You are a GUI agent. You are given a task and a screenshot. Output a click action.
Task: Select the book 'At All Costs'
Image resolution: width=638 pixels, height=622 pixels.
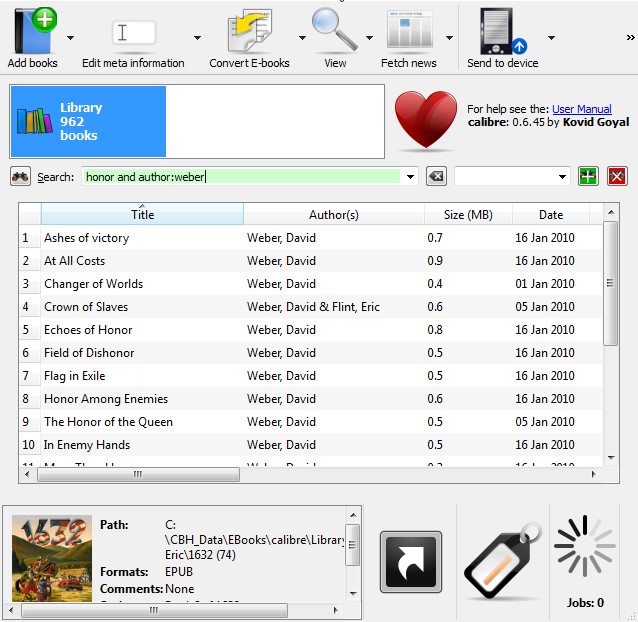point(74,261)
